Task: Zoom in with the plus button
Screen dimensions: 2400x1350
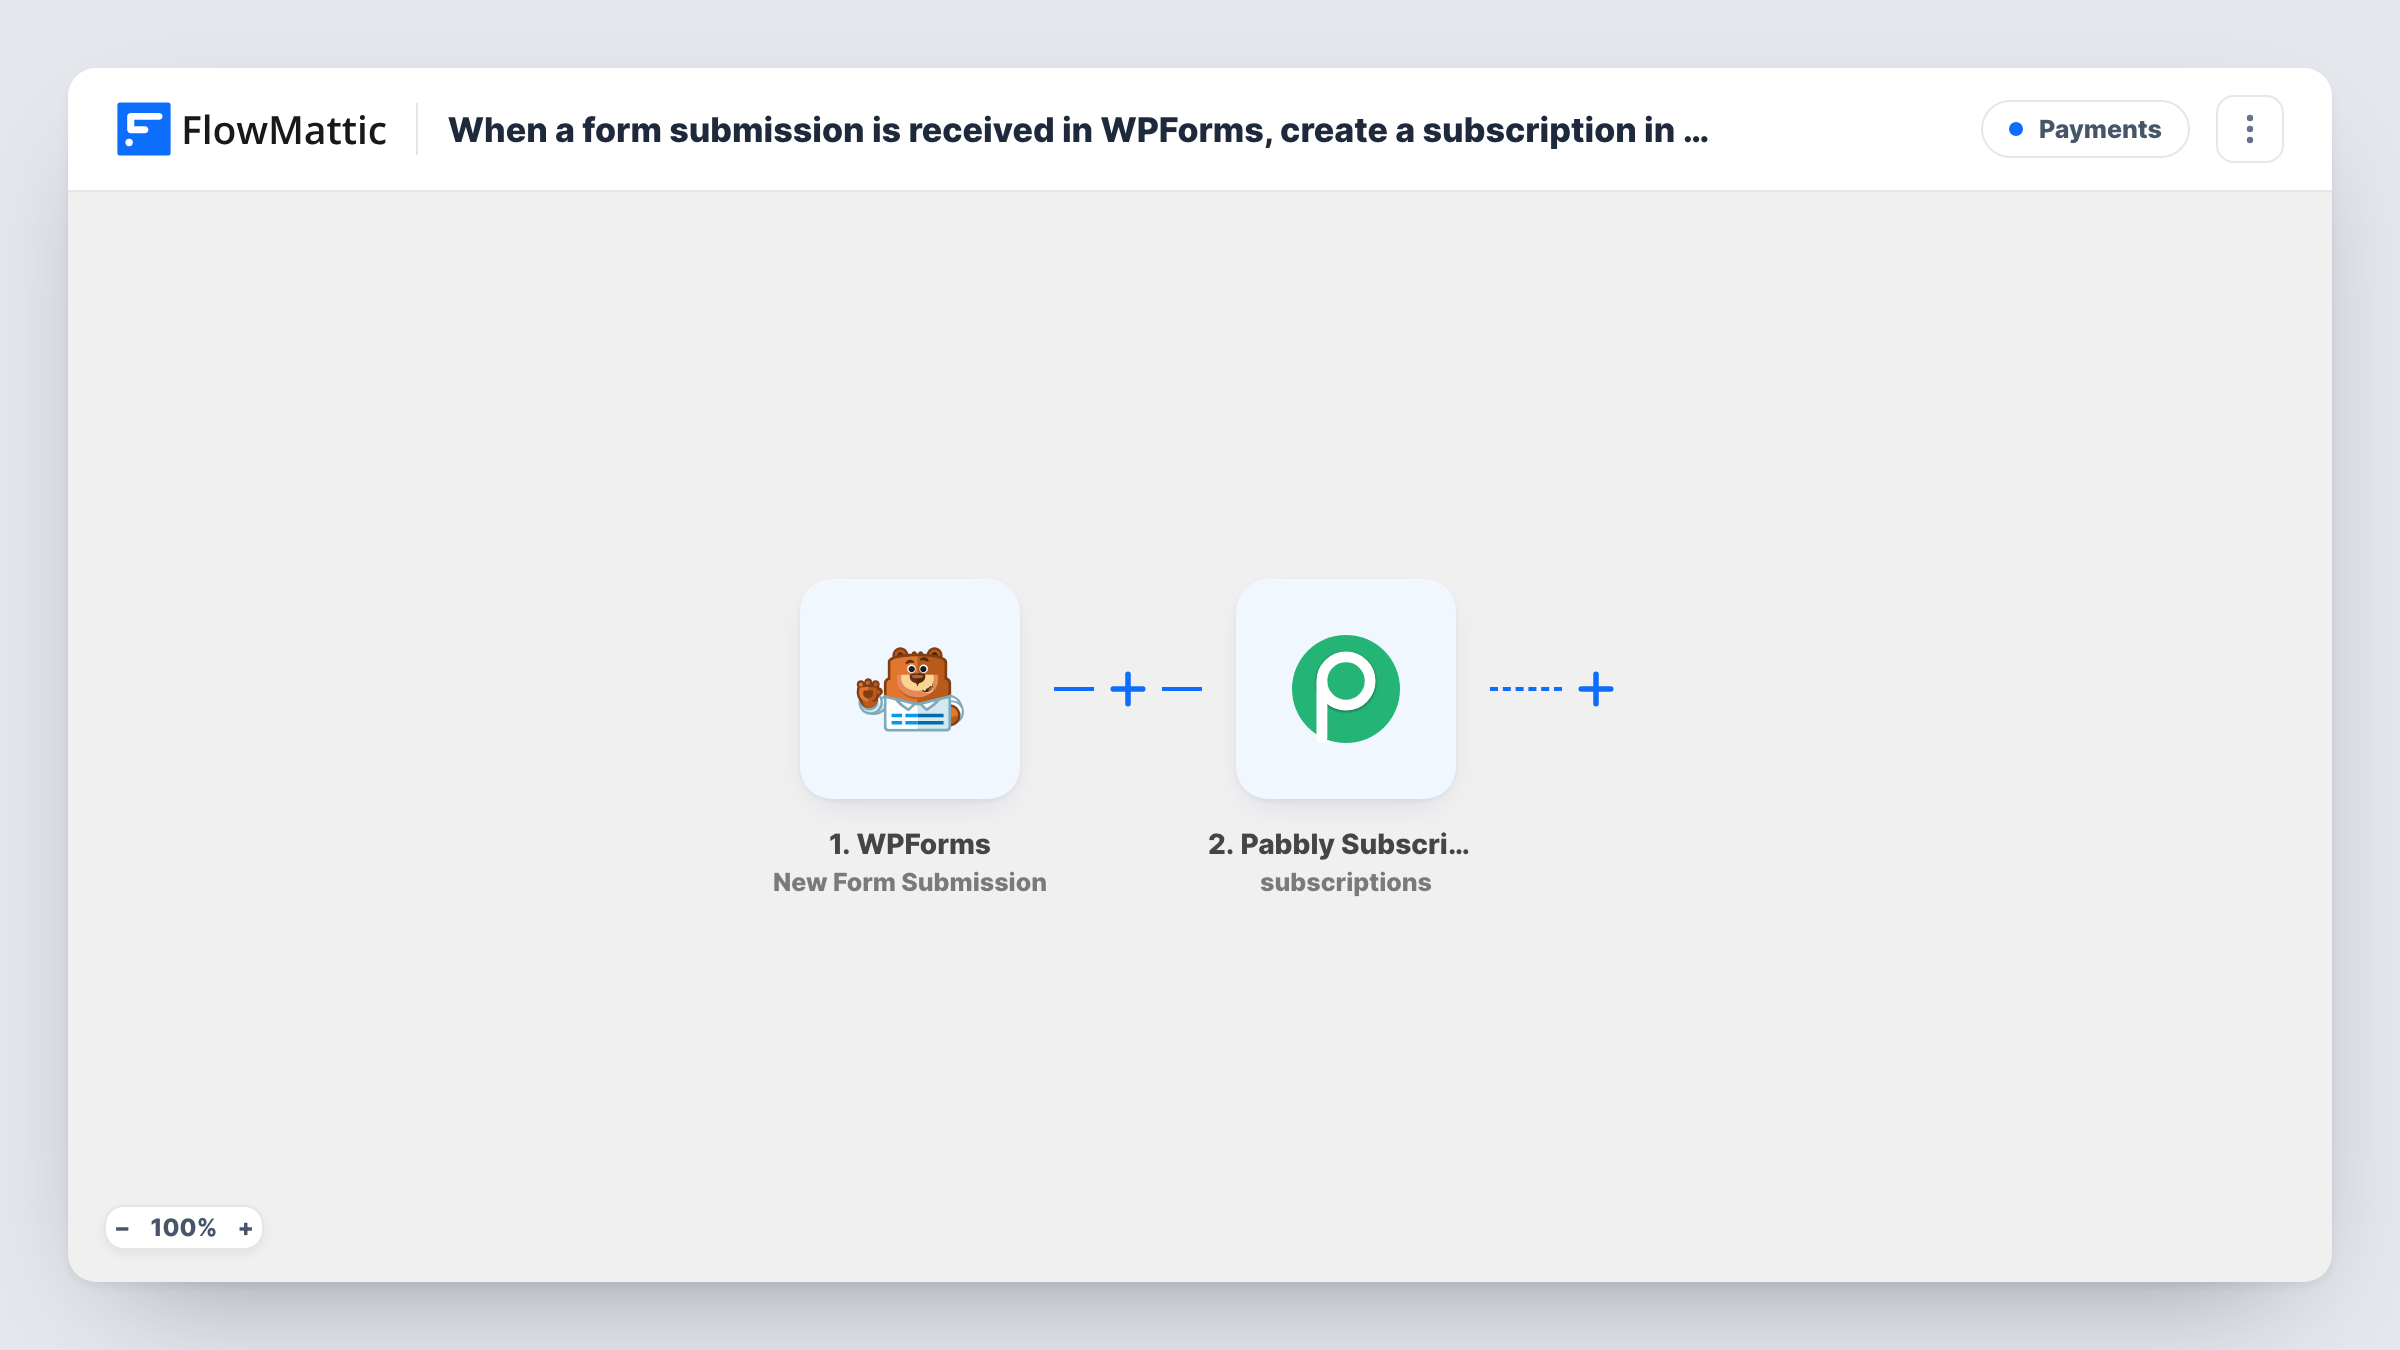Action: tap(245, 1228)
